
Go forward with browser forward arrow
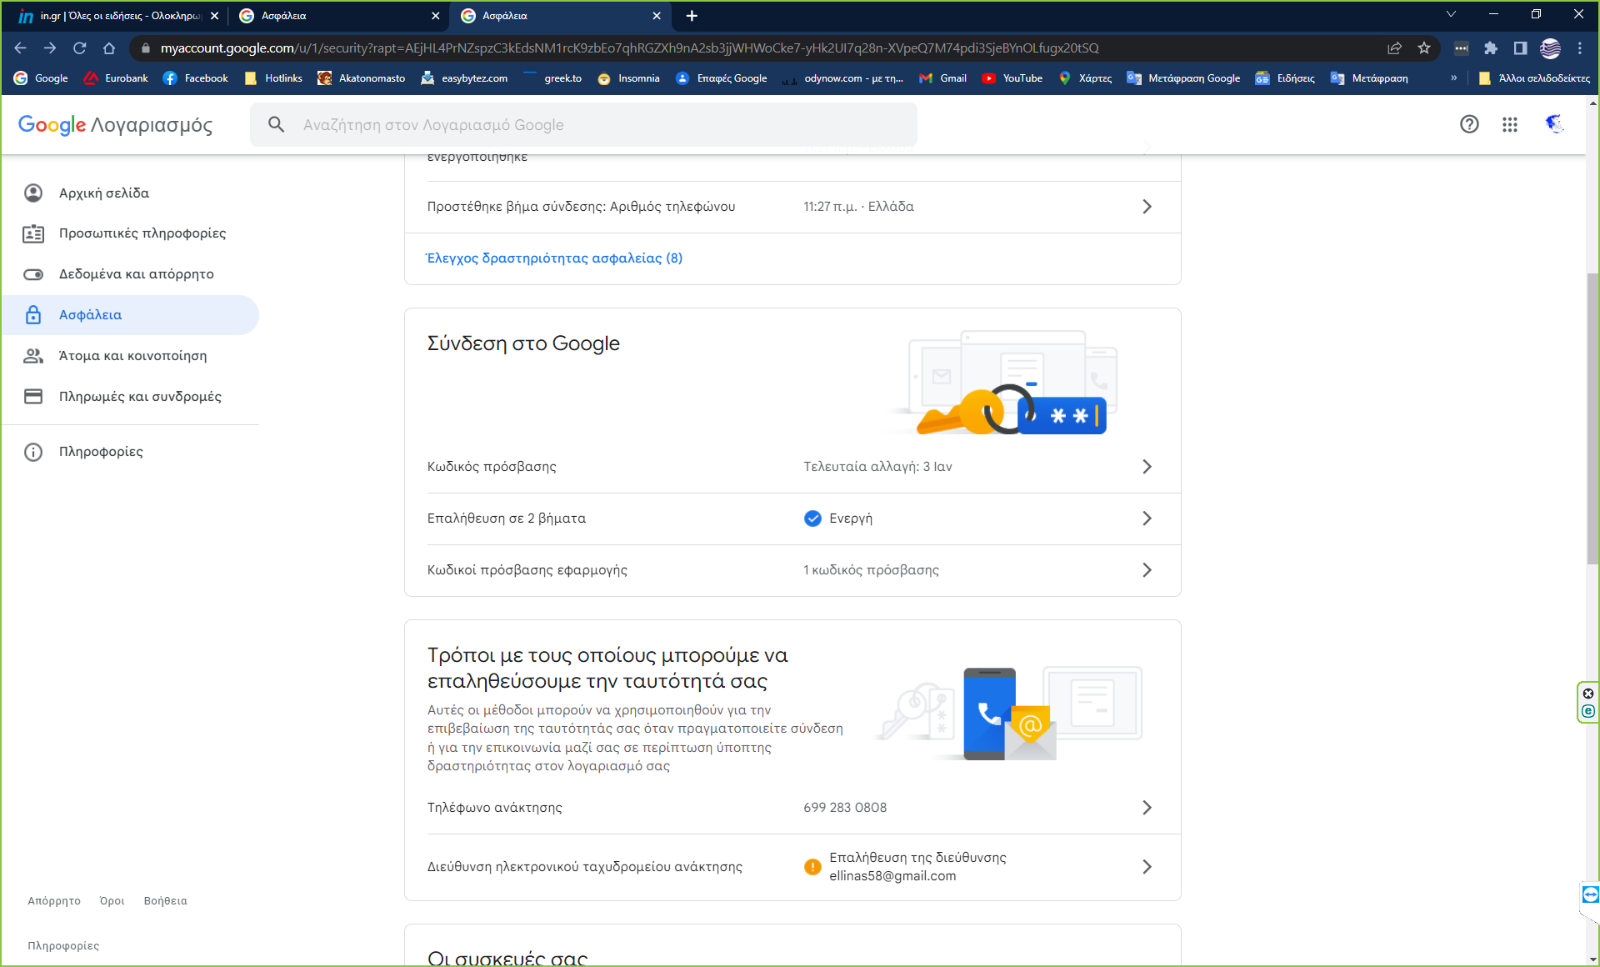[x=50, y=48]
